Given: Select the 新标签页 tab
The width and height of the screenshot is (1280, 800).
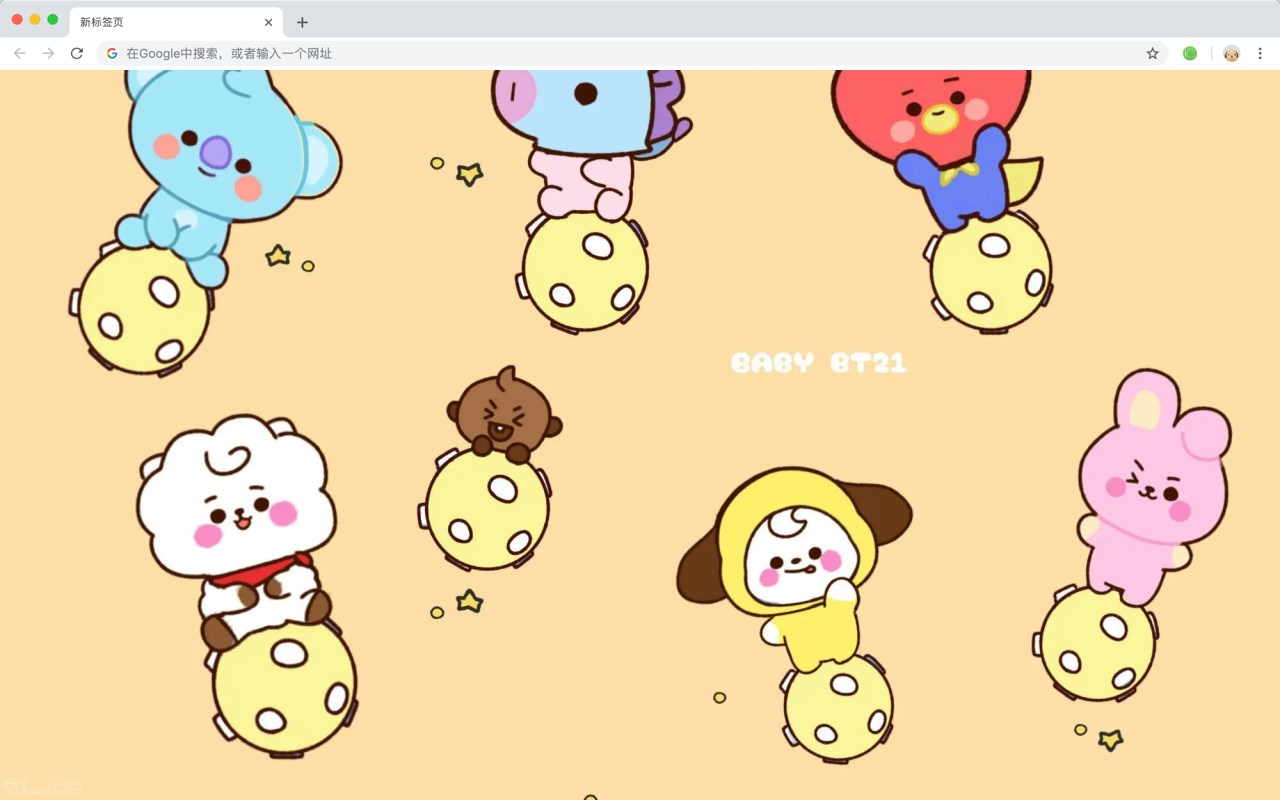Looking at the screenshot, I should point(176,22).
